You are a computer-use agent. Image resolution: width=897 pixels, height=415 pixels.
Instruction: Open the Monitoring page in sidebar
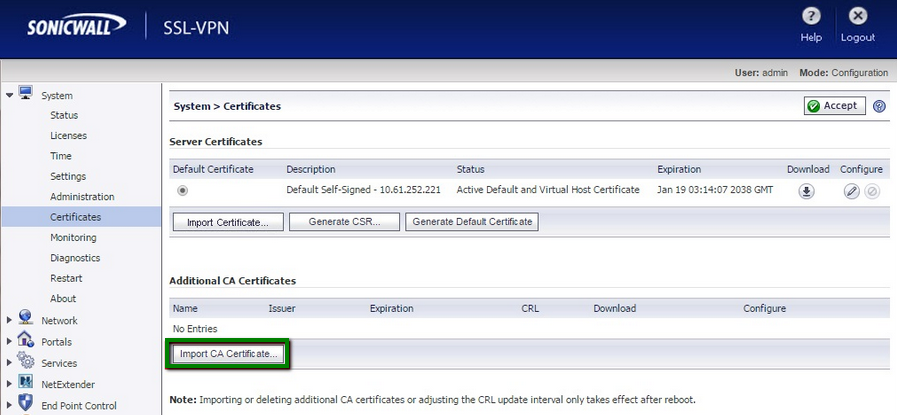(x=73, y=237)
